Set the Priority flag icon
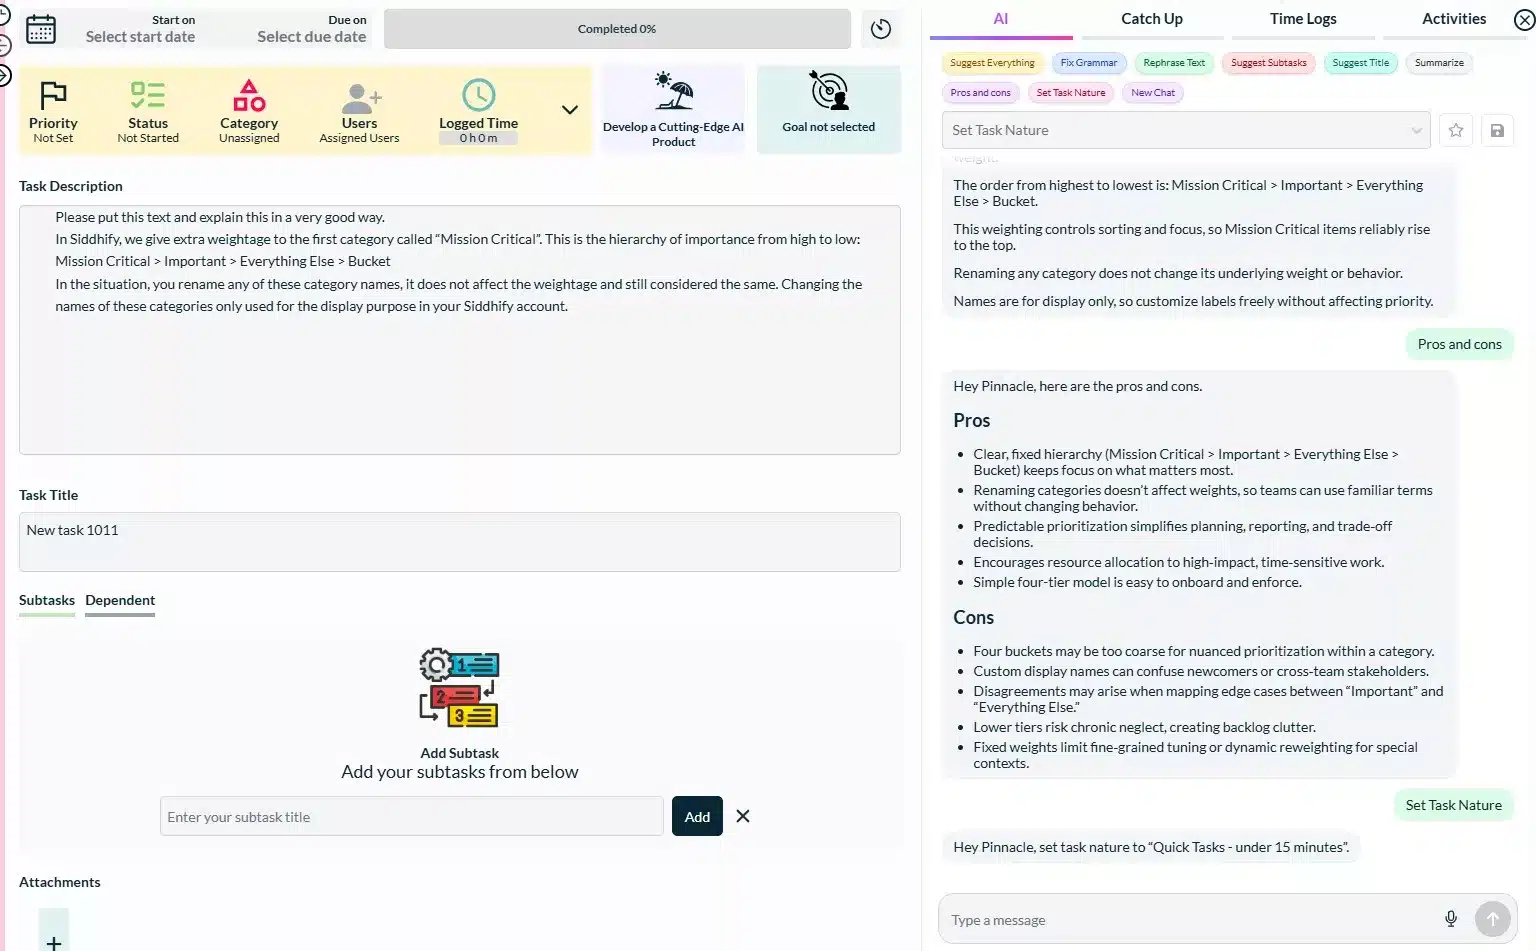The image size is (1536, 951). click(x=53, y=96)
